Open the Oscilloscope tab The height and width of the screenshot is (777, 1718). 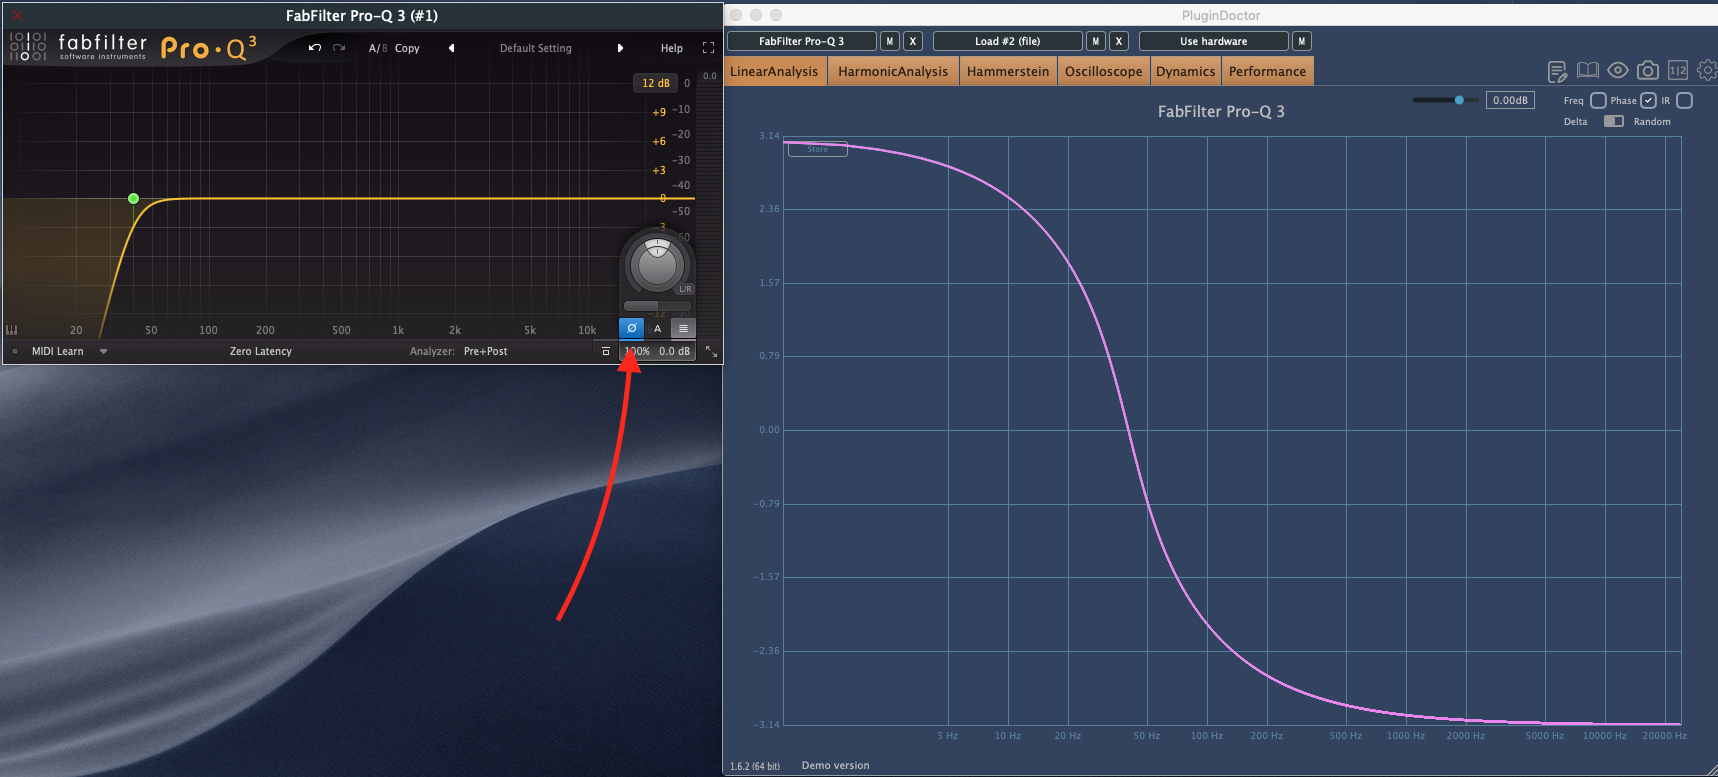pyautogui.click(x=1103, y=71)
